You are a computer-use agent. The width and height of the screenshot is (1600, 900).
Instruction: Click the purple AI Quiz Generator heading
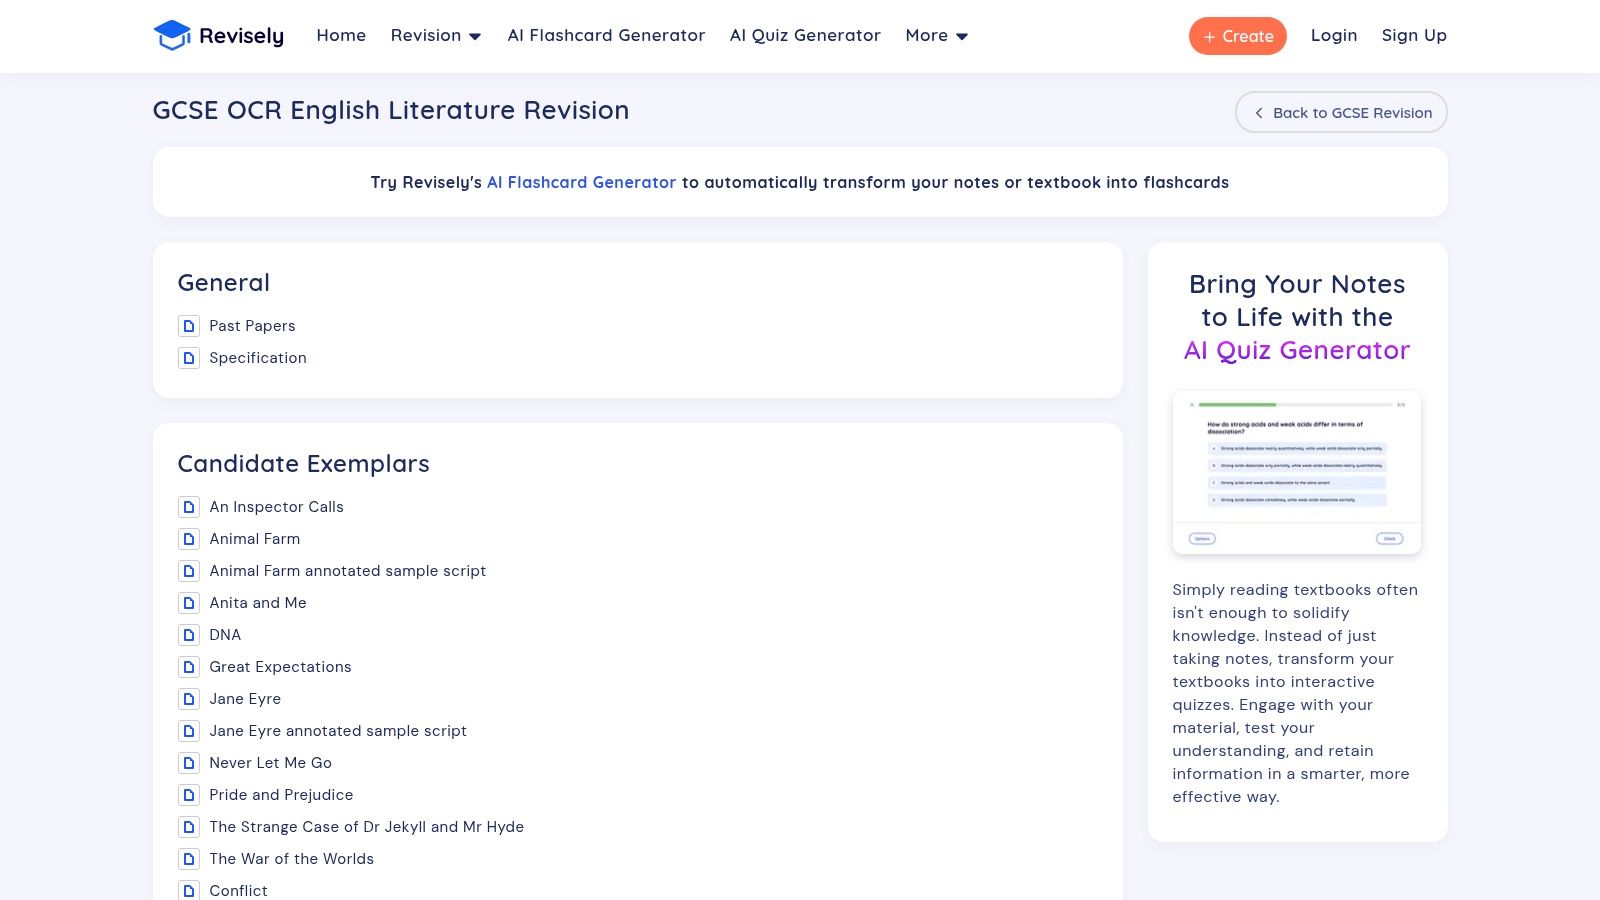point(1297,350)
